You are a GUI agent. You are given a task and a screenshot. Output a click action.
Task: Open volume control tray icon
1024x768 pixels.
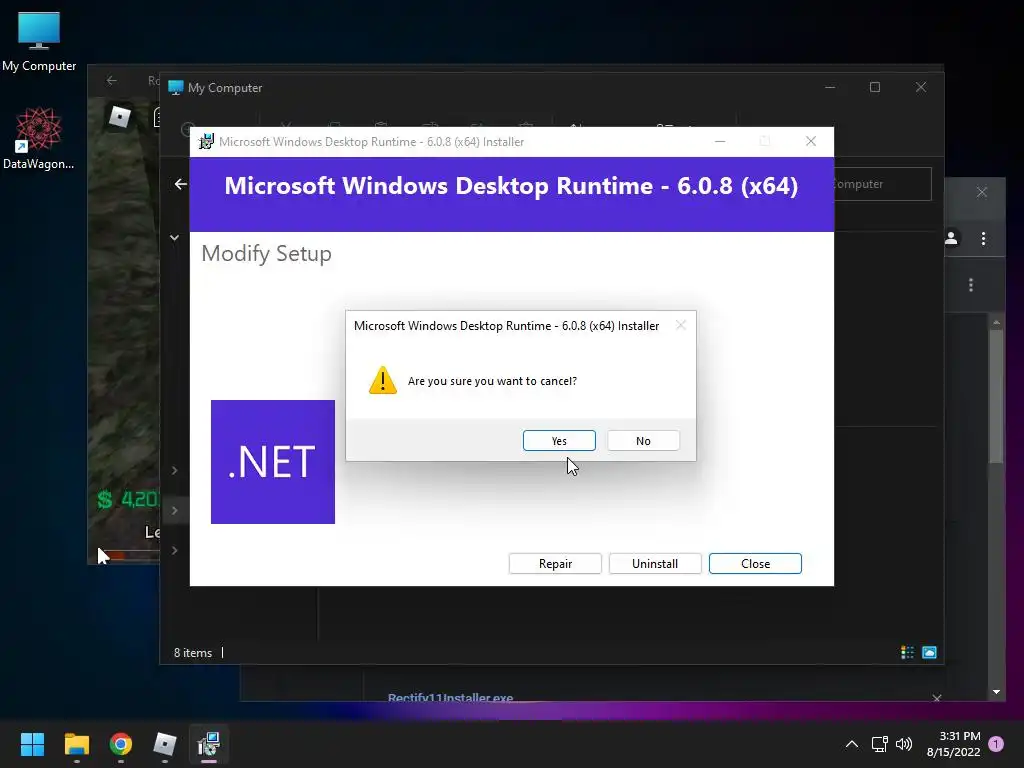click(904, 744)
